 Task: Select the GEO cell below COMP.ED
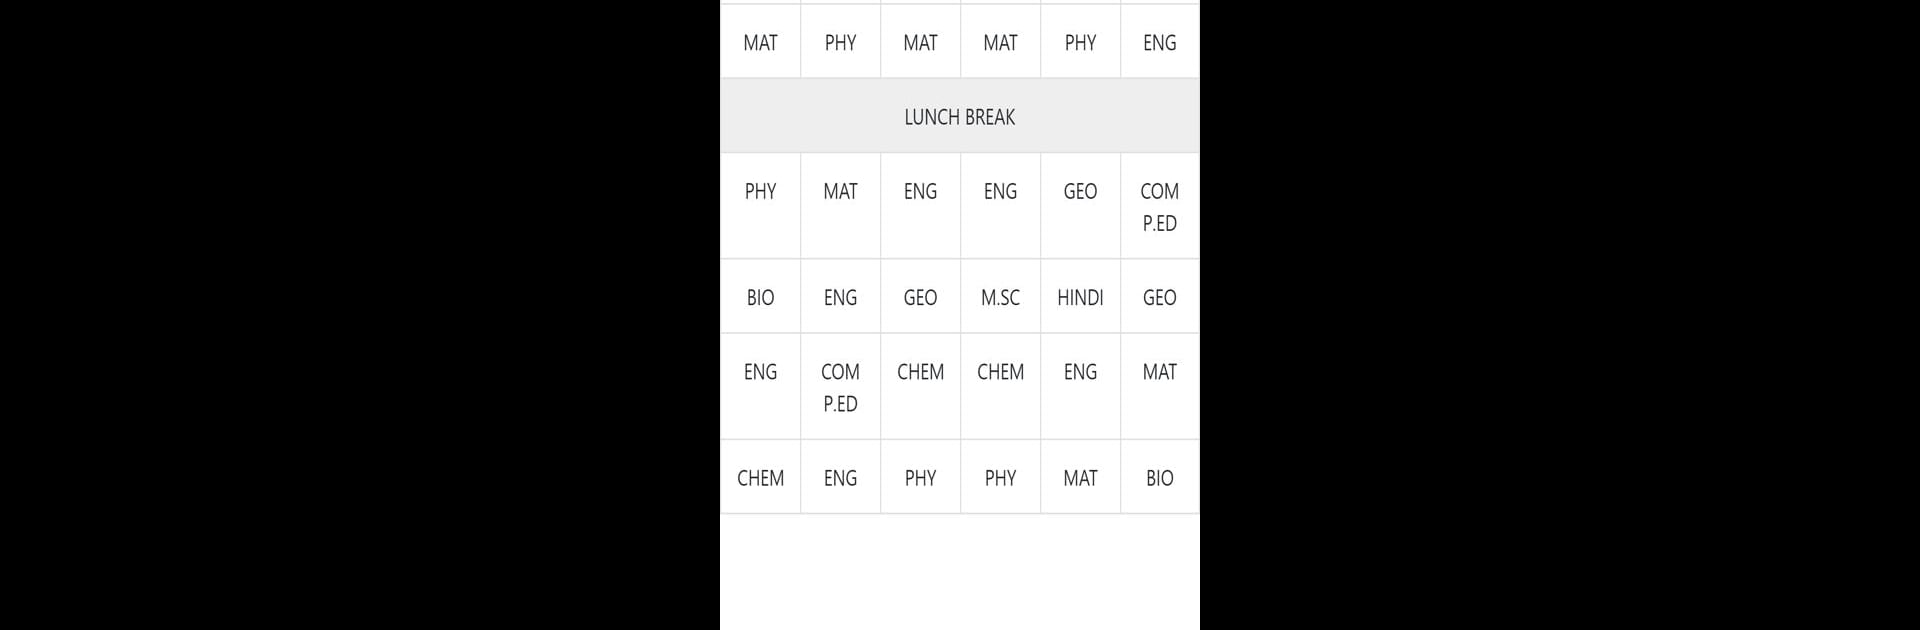[1160, 297]
